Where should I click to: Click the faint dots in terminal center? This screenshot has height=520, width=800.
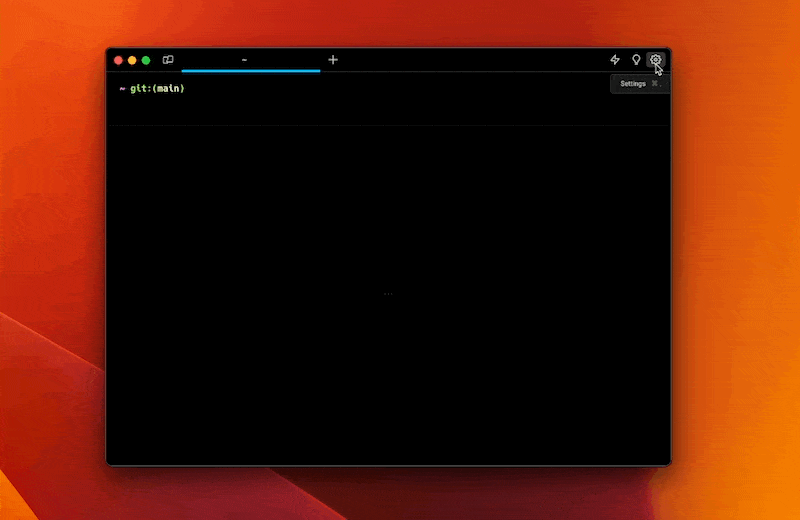[x=388, y=294]
